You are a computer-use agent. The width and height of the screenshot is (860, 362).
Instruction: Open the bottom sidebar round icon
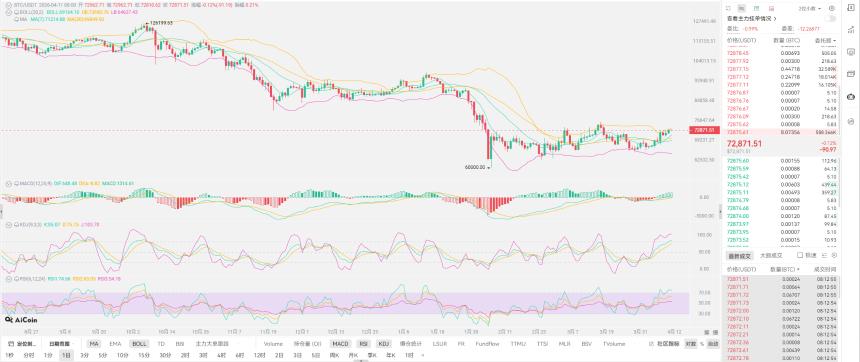click(x=851, y=121)
